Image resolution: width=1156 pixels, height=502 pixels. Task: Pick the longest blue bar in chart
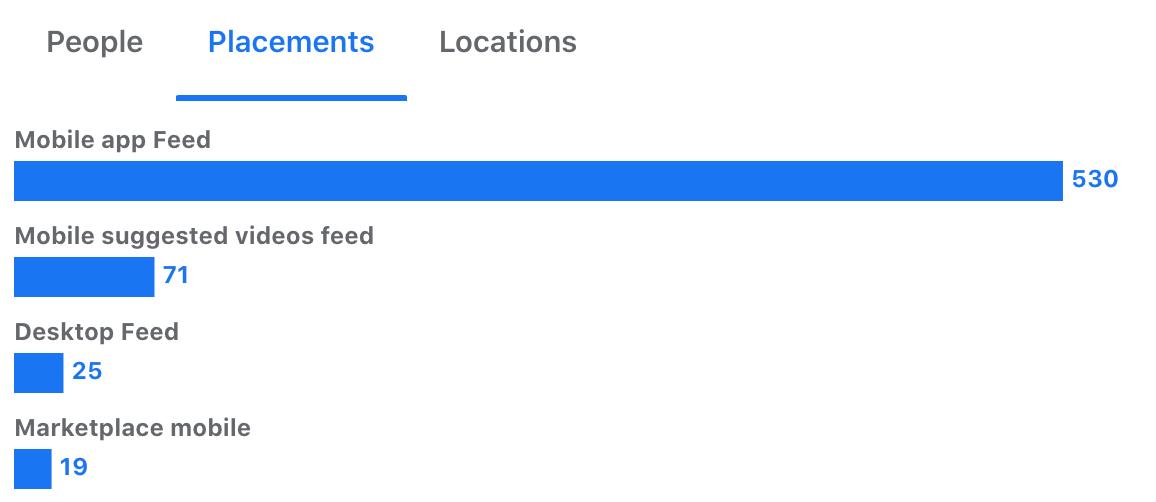click(x=538, y=181)
